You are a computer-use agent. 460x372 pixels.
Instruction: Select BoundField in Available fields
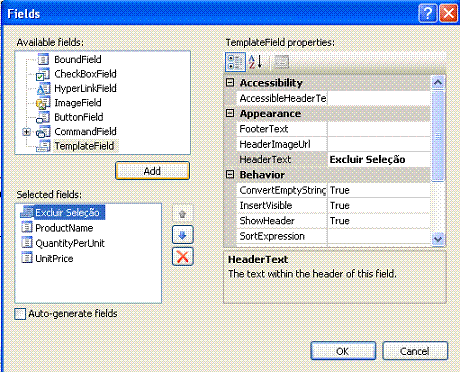coord(78,59)
